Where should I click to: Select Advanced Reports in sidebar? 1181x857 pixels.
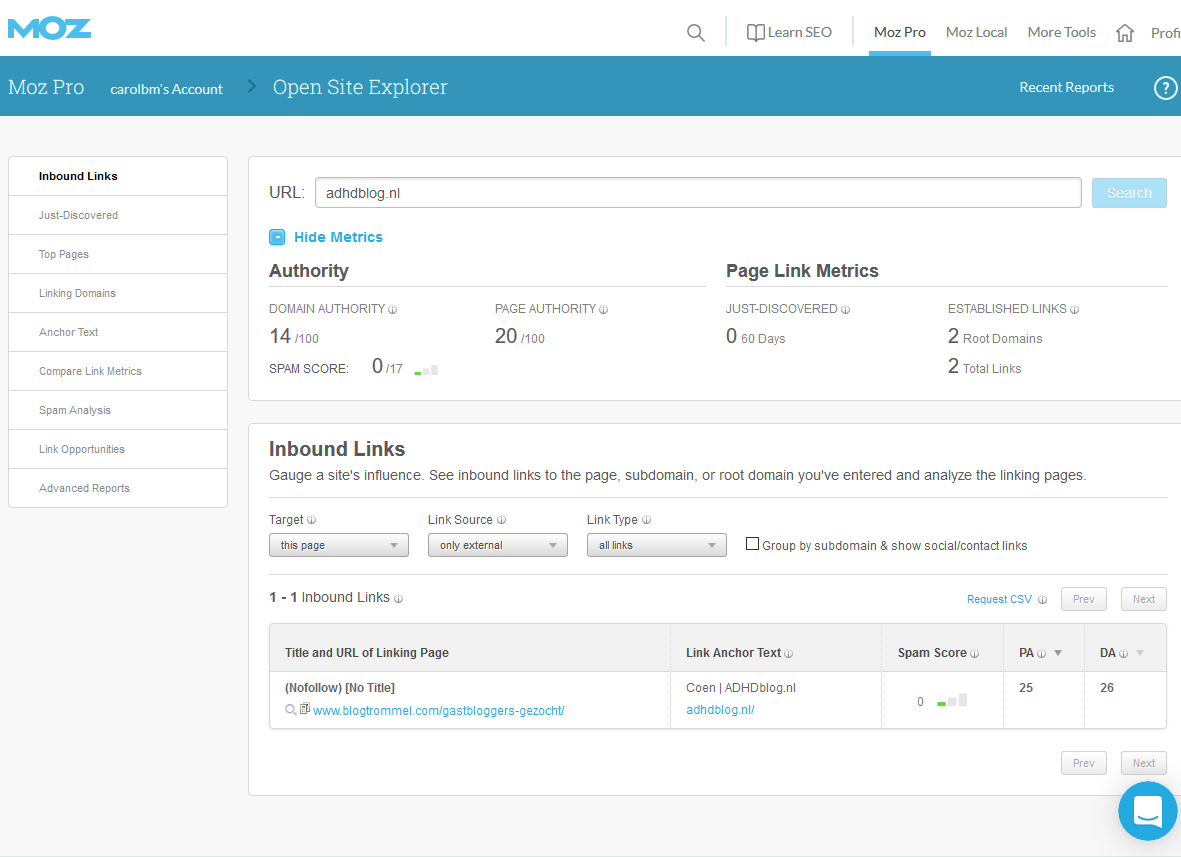(118, 488)
